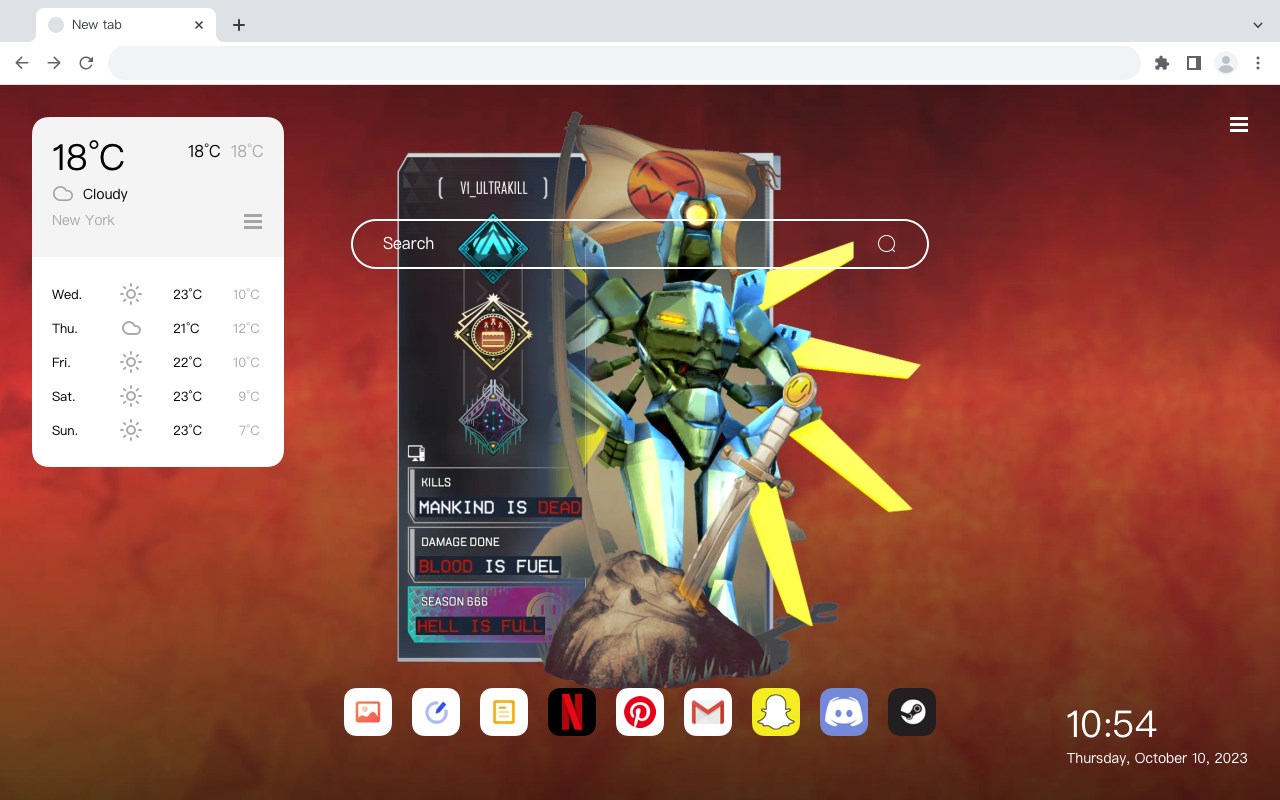Click the browser address bar
The height and width of the screenshot is (800, 1280).
[x=624, y=63]
